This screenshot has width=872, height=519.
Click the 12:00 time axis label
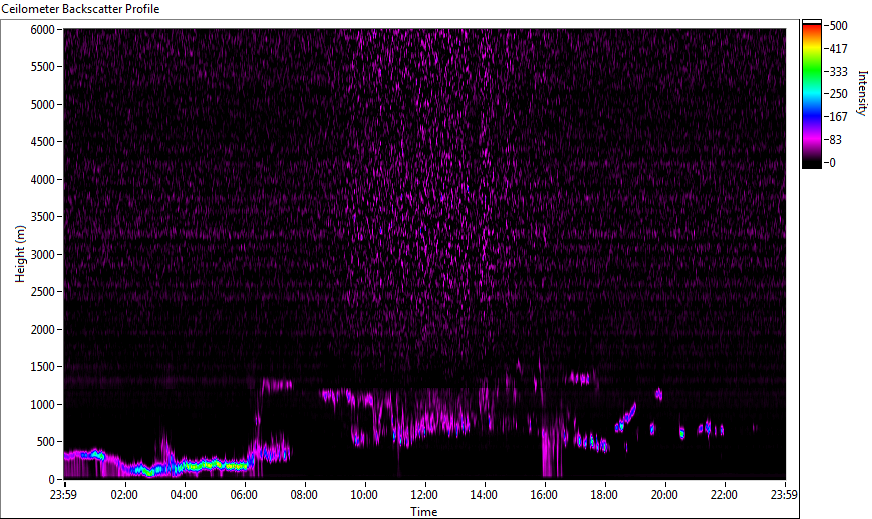pos(424,495)
